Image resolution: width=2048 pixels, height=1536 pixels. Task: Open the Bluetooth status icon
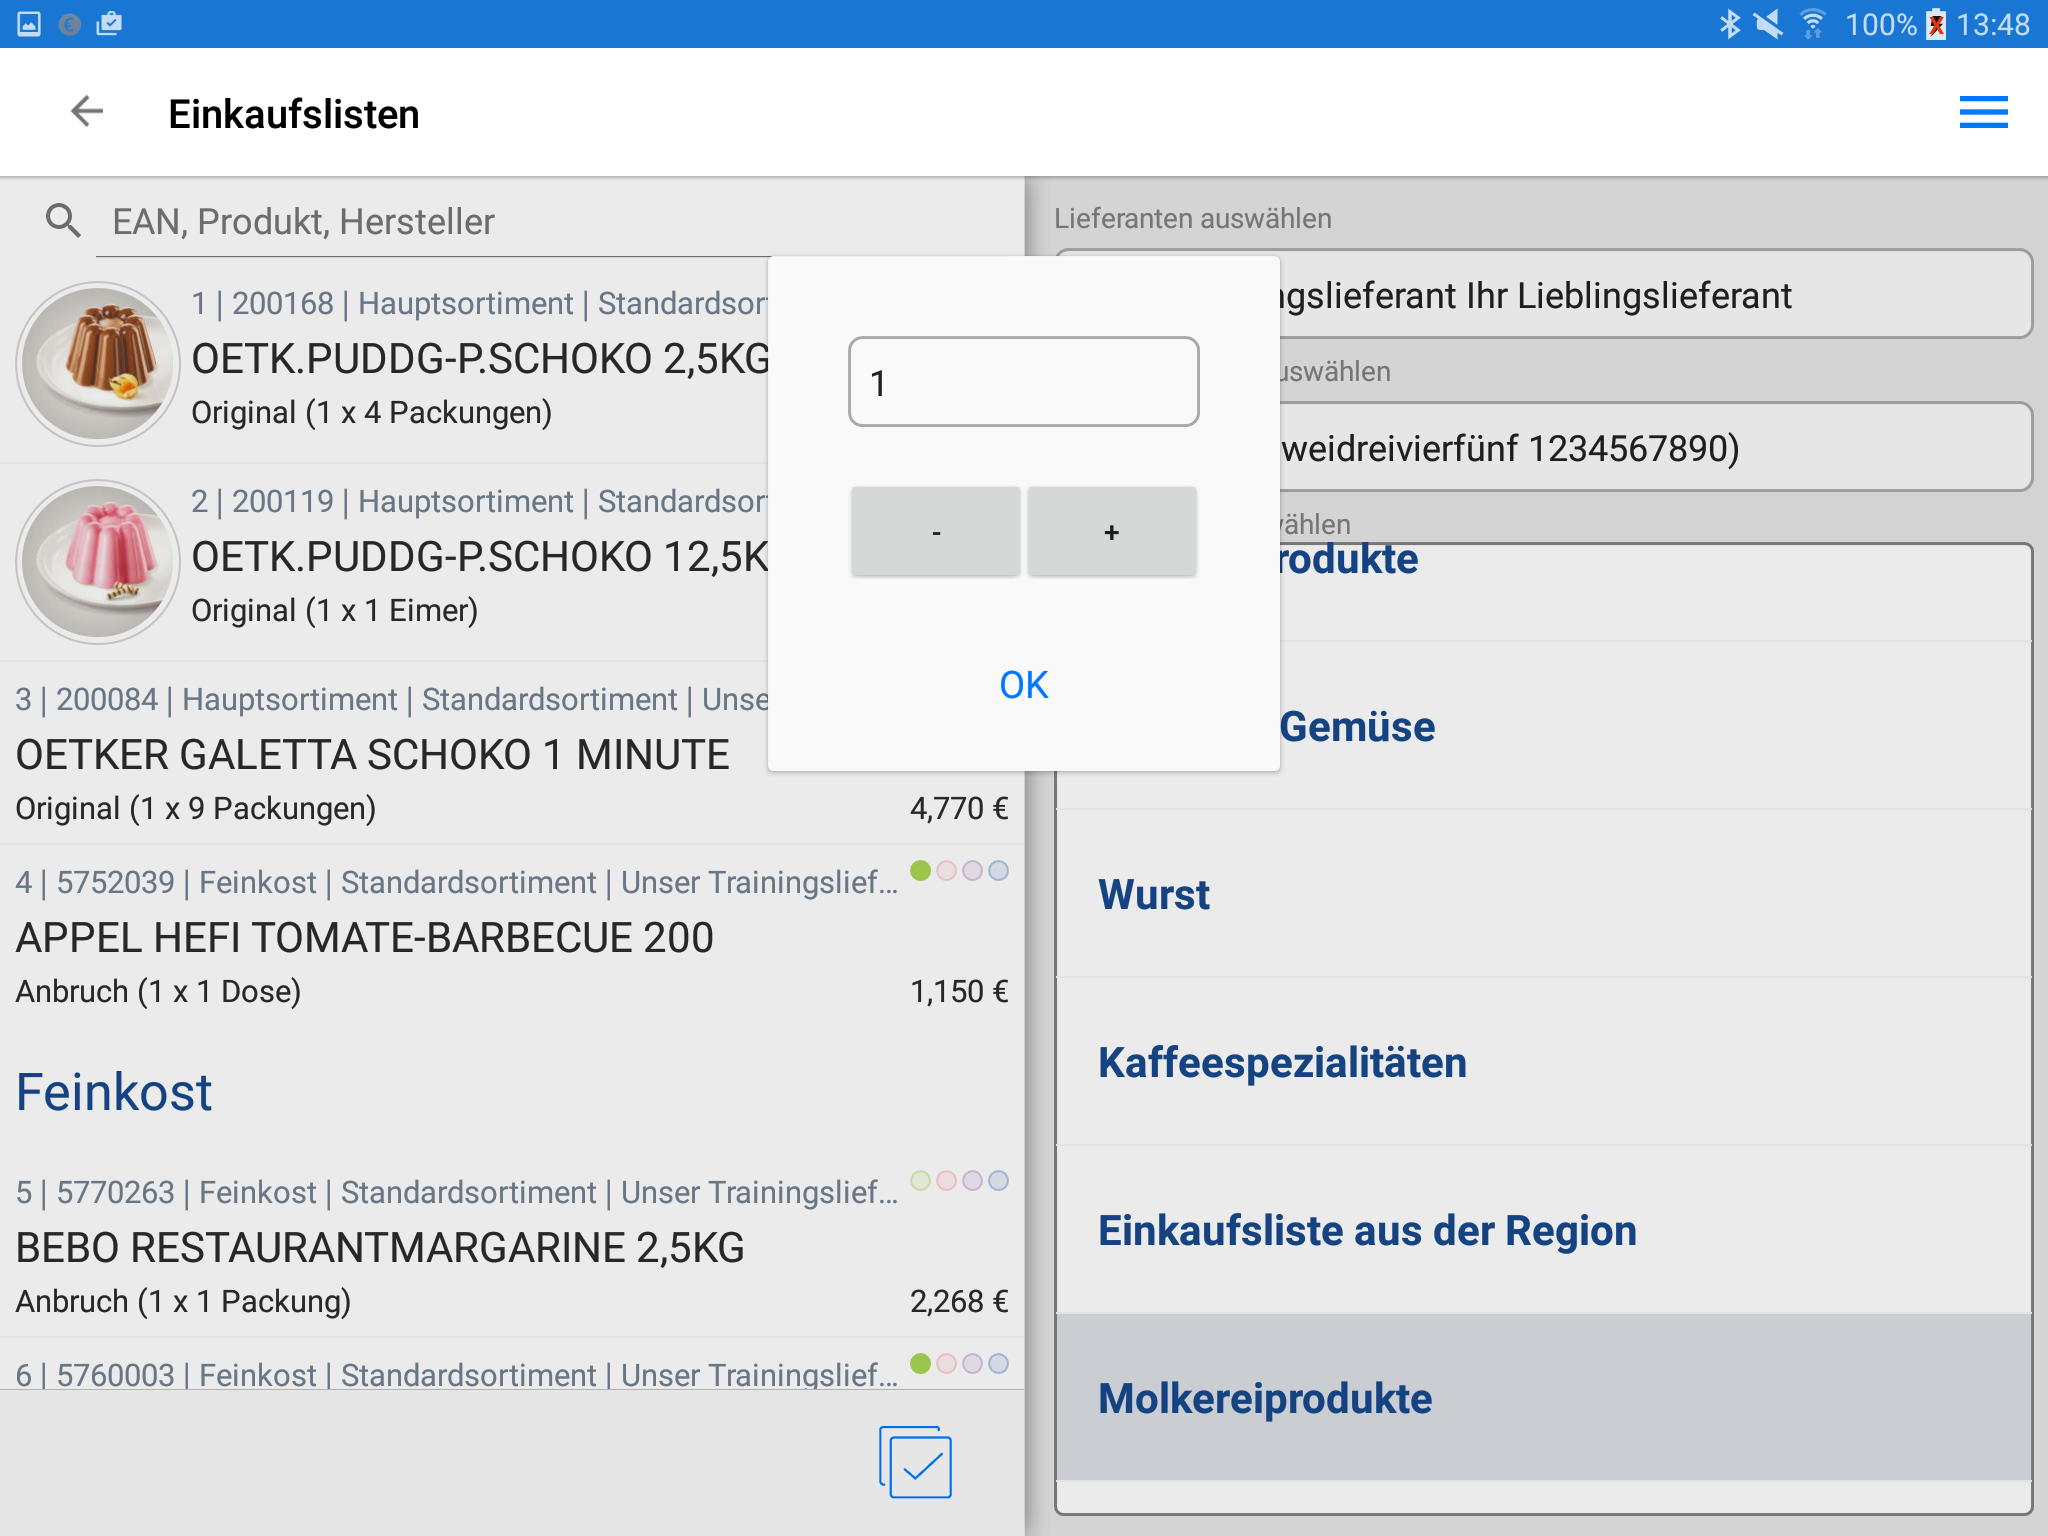pyautogui.click(x=1729, y=24)
